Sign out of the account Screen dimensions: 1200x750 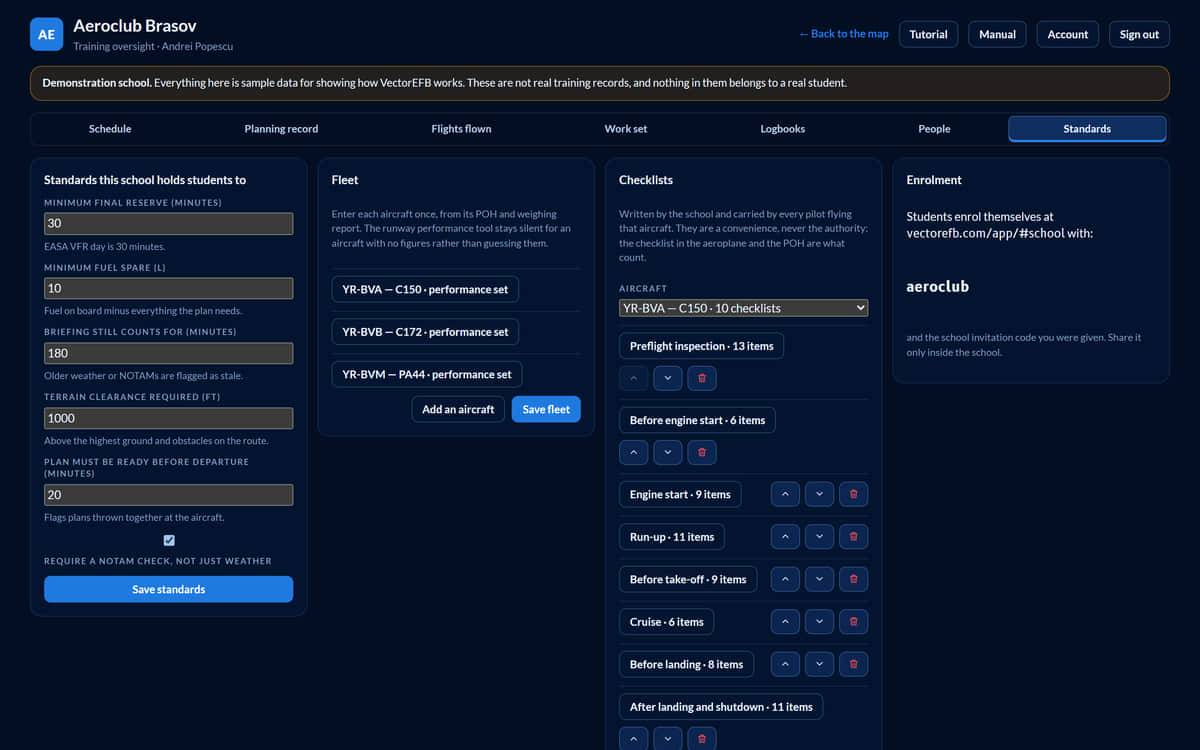click(x=1139, y=34)
